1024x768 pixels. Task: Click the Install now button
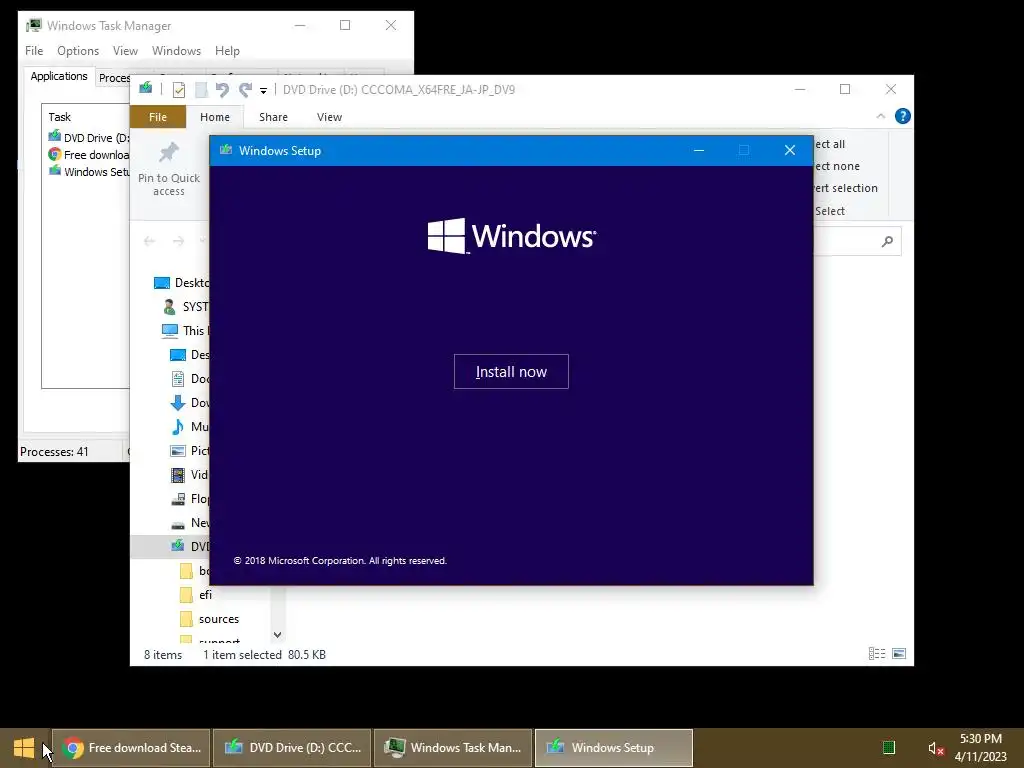(x=511, y=372)
